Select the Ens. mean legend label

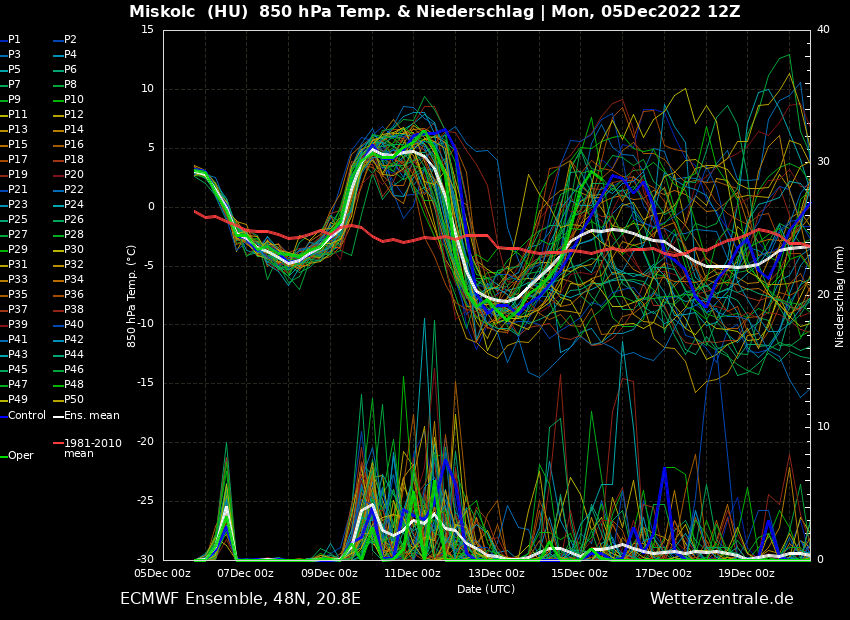91,415
